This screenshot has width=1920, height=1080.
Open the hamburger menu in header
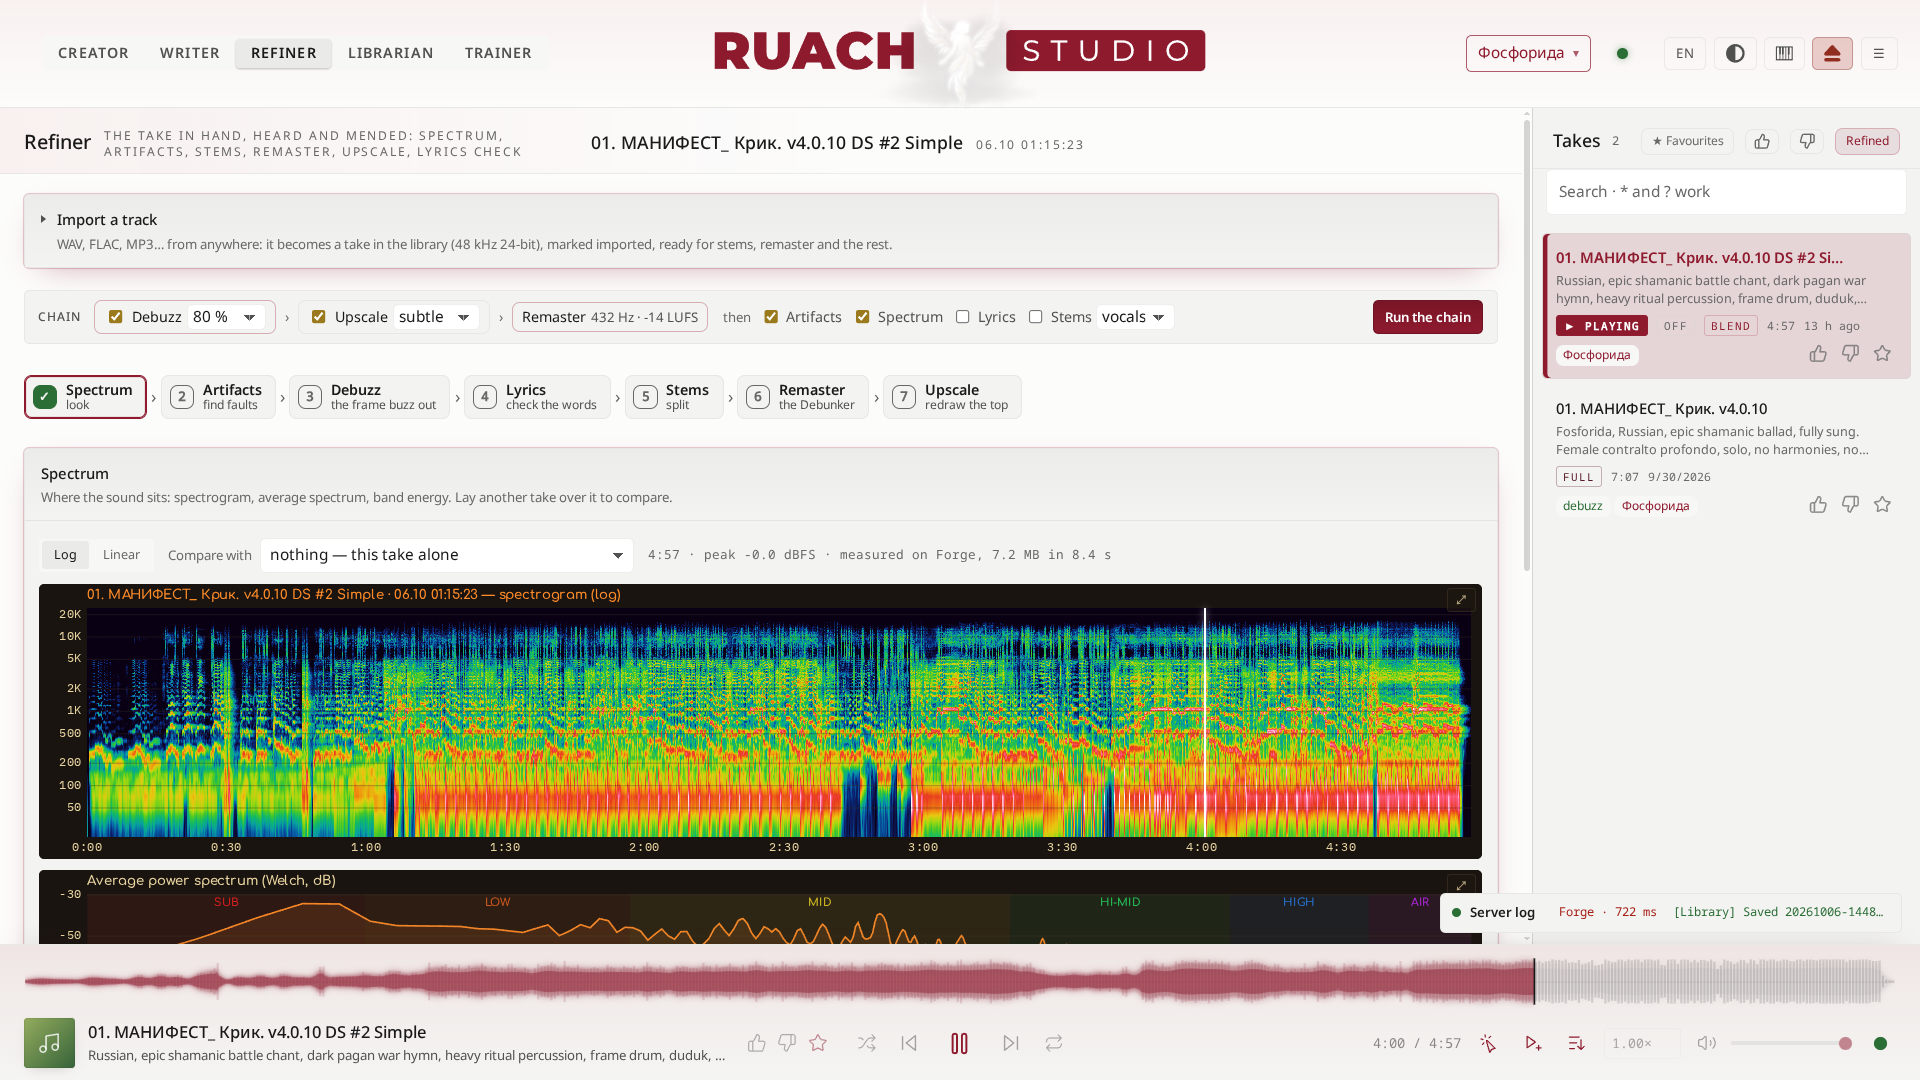1879,53
